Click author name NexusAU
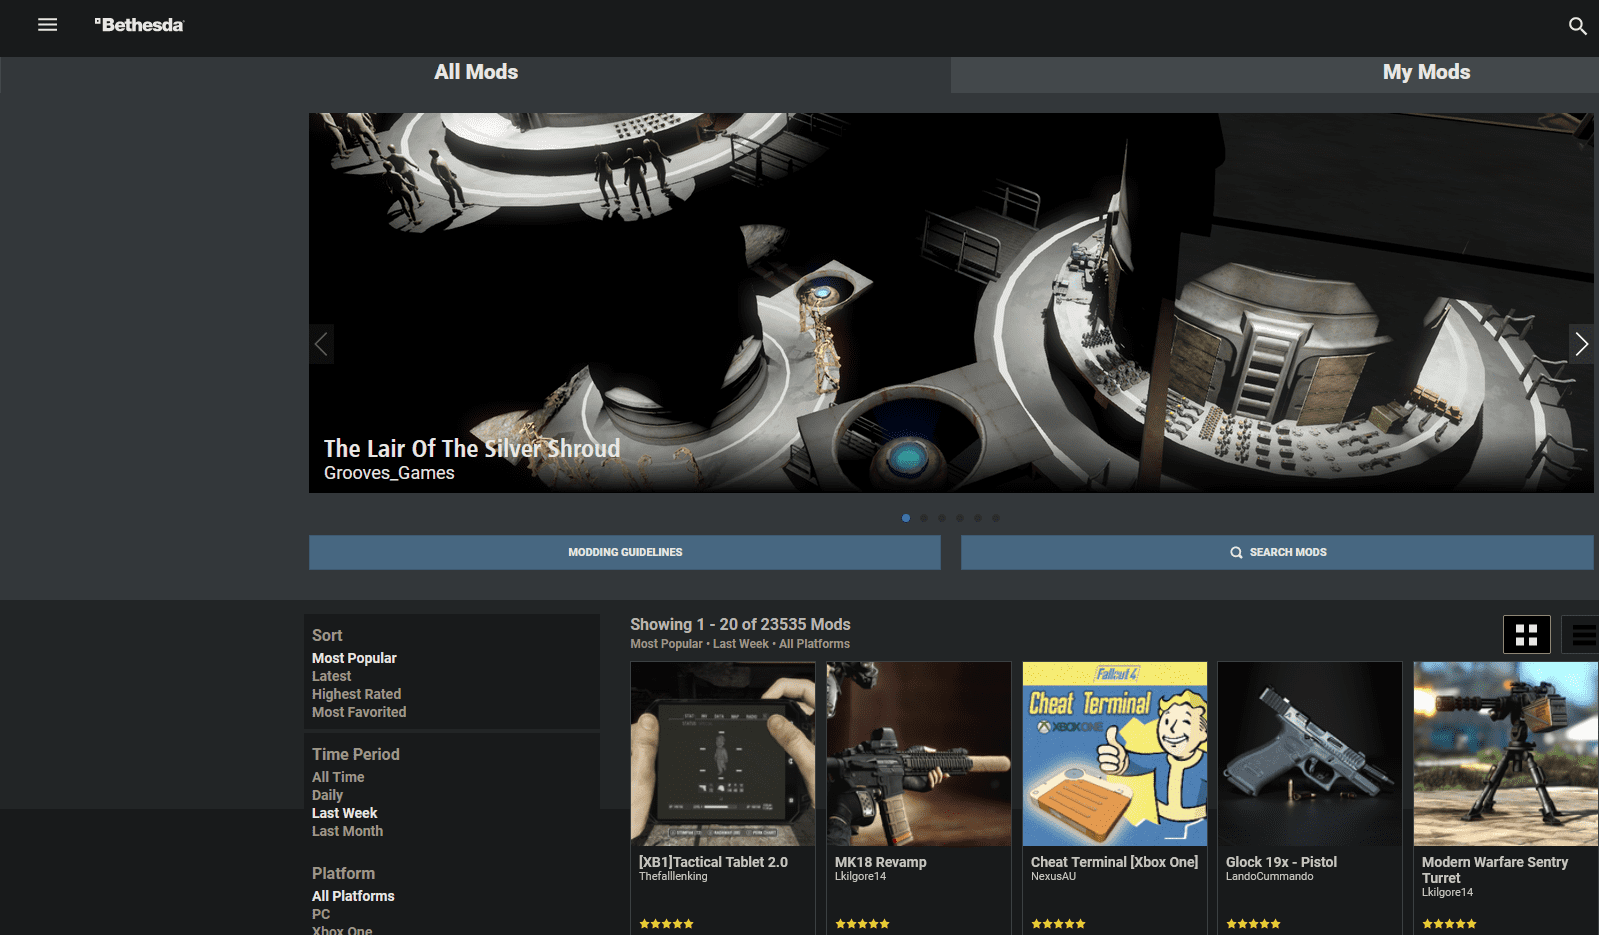 pyautogui.click(x=1053, y=877)
